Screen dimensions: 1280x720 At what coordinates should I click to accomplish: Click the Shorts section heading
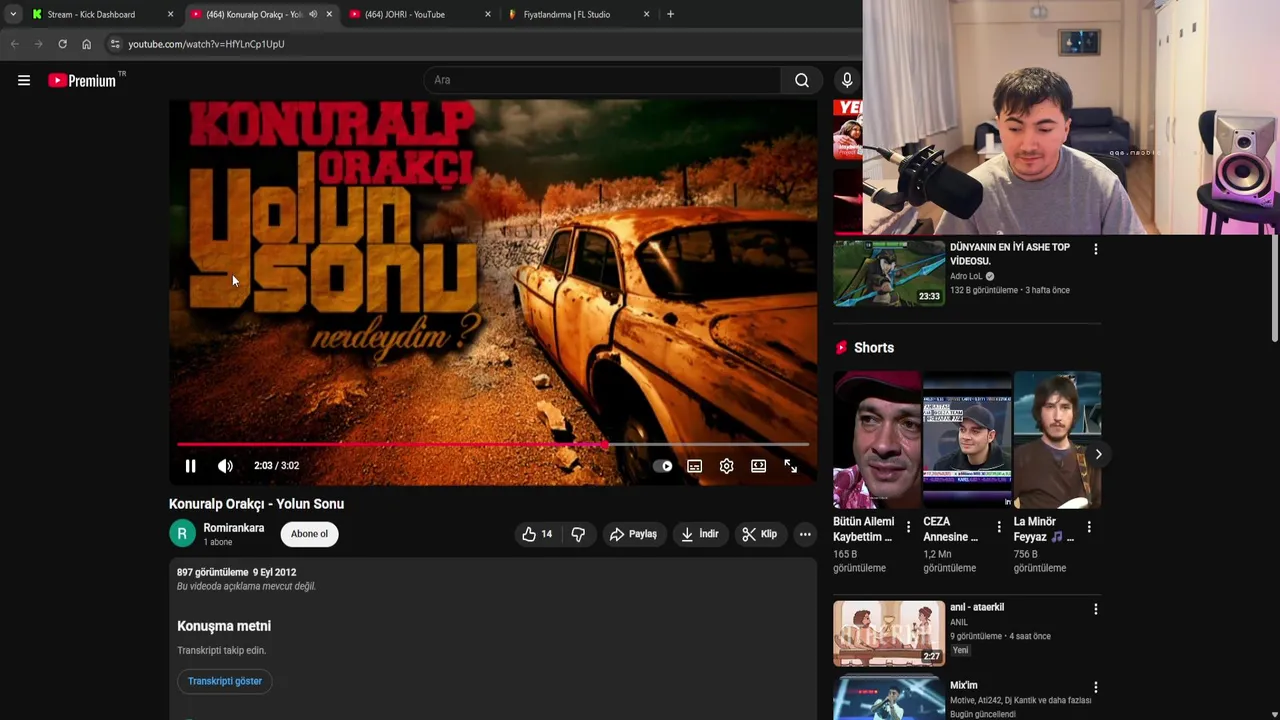[x=874, y=348]
